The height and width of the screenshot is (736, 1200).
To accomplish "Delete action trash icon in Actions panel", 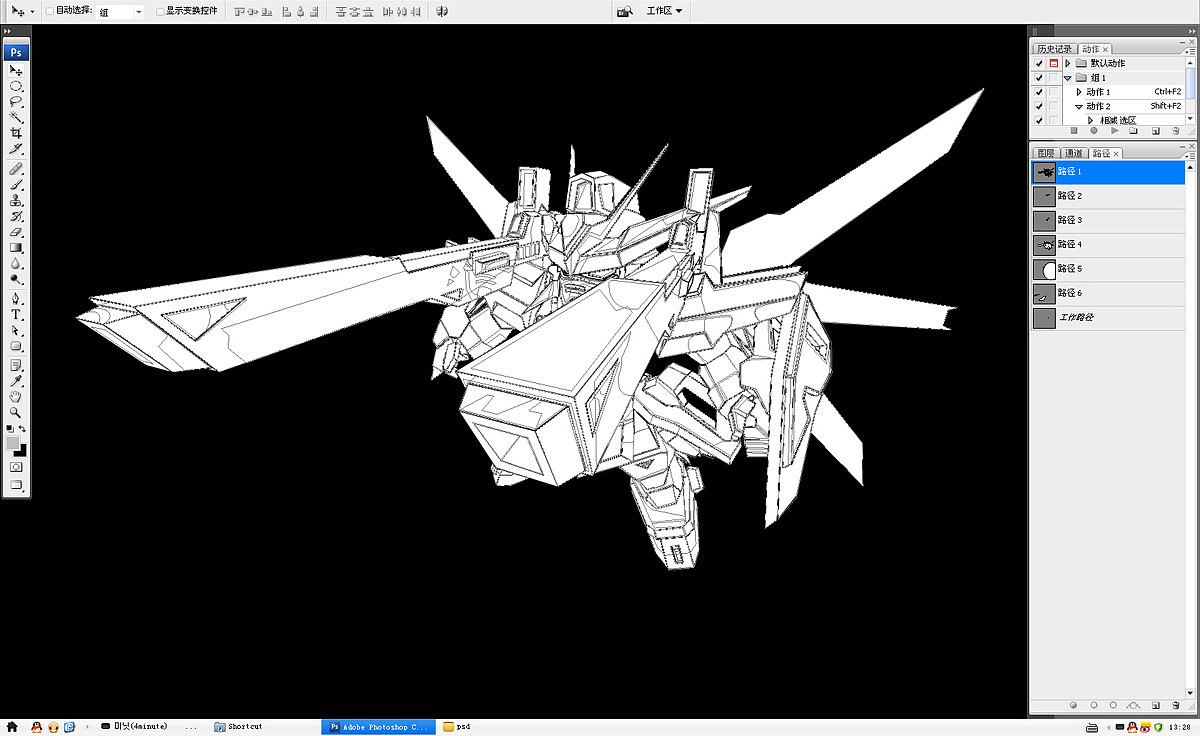I will pos(1176,130).
